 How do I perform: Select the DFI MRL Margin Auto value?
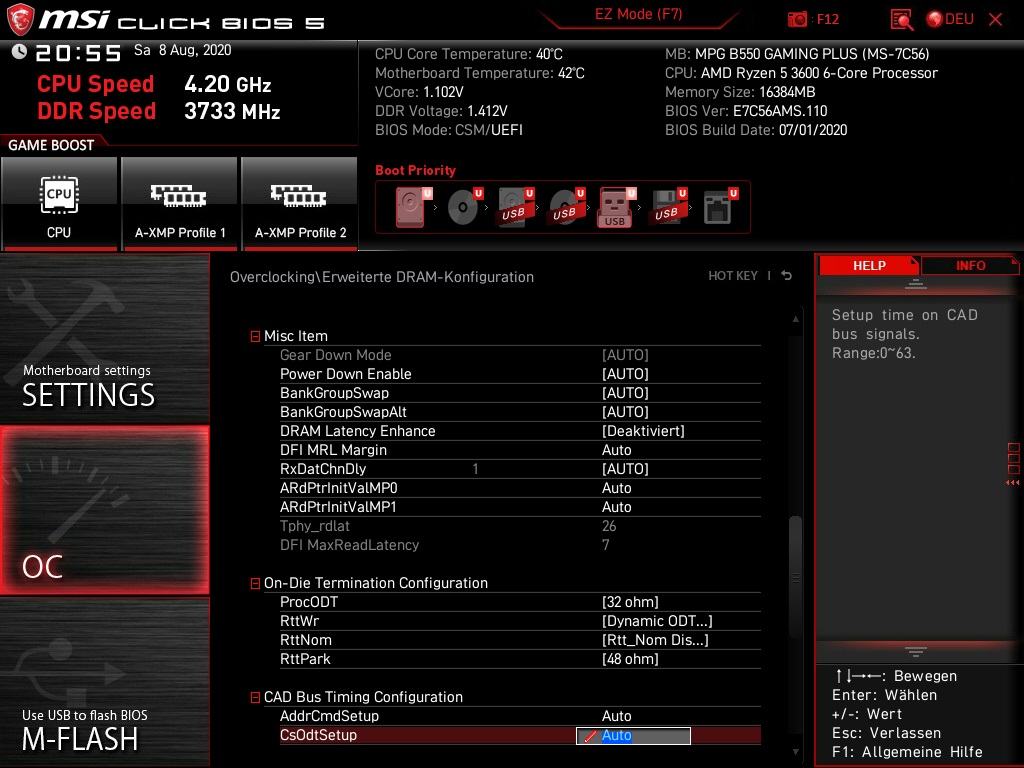tap(616, 450)
